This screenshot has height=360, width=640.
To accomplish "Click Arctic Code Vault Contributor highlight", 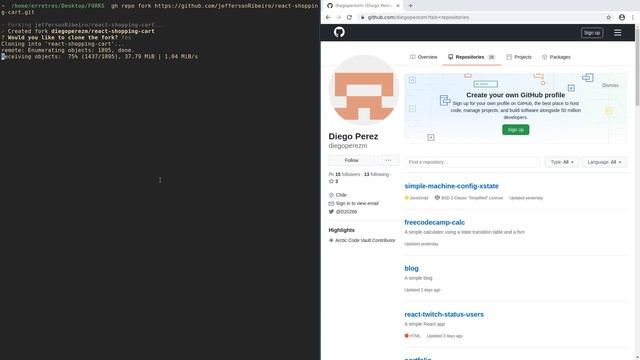I will pyautogui.click(x=365, y=240).
